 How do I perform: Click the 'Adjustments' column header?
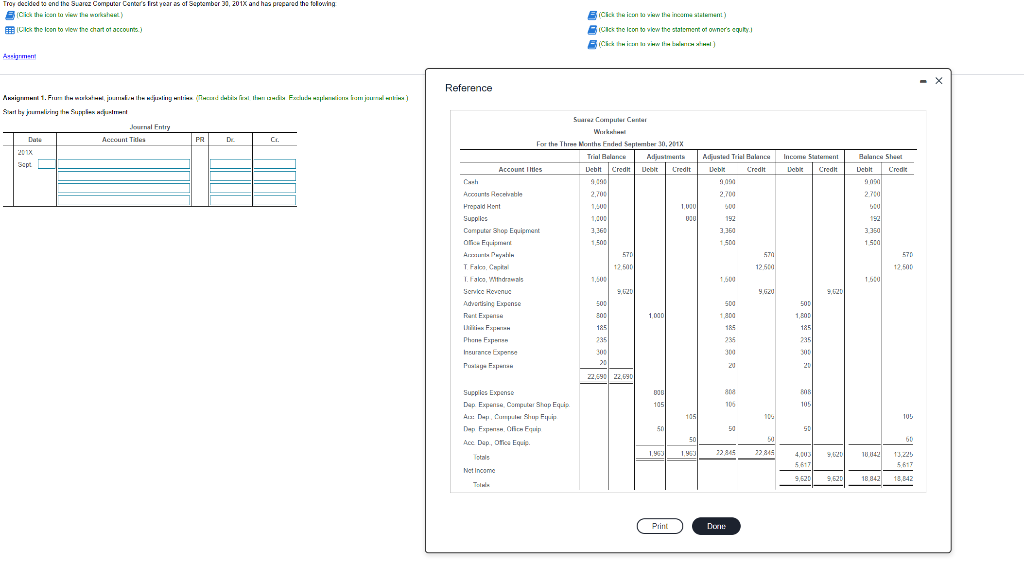click(665, 157)
